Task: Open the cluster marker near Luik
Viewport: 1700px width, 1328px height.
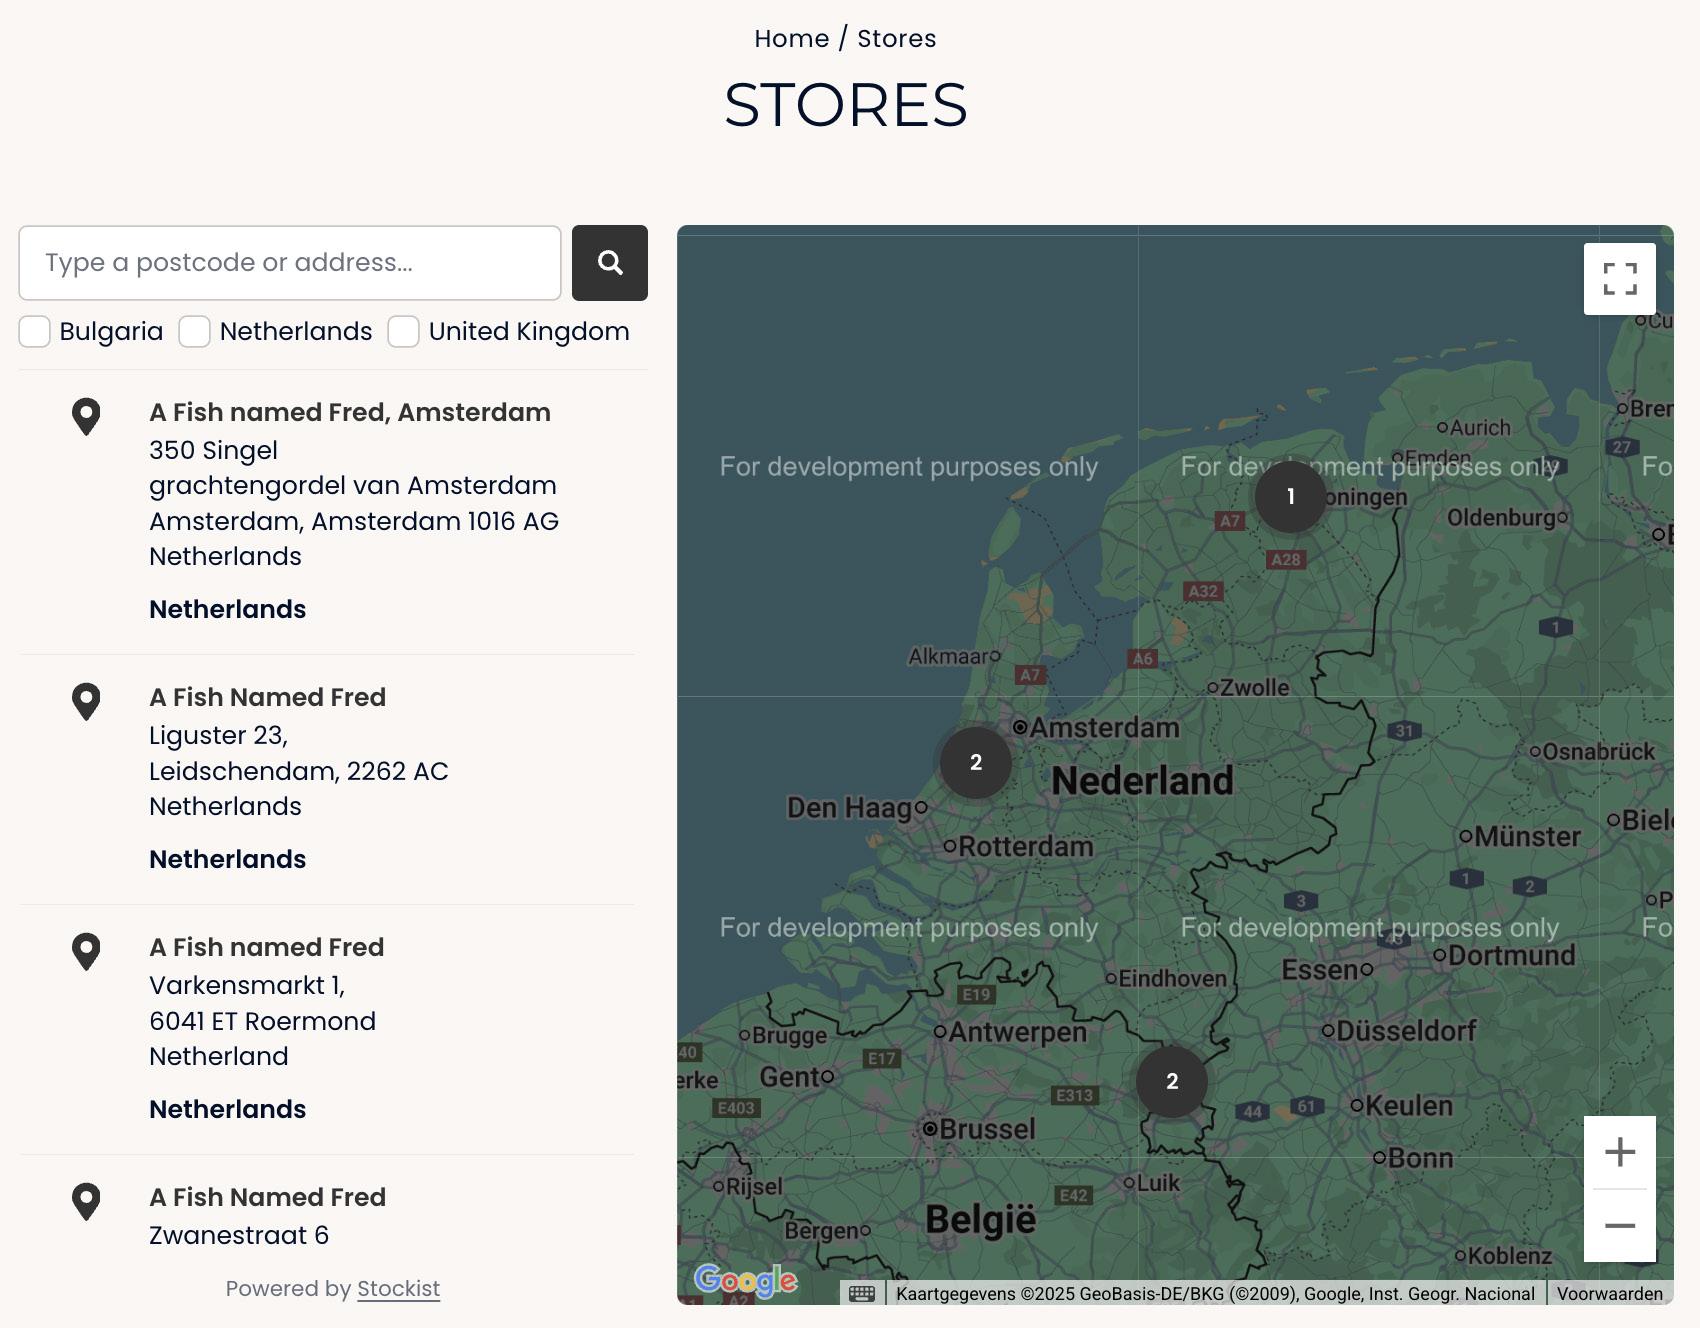Action: pyautogui.click(x=1171, y=1081)
